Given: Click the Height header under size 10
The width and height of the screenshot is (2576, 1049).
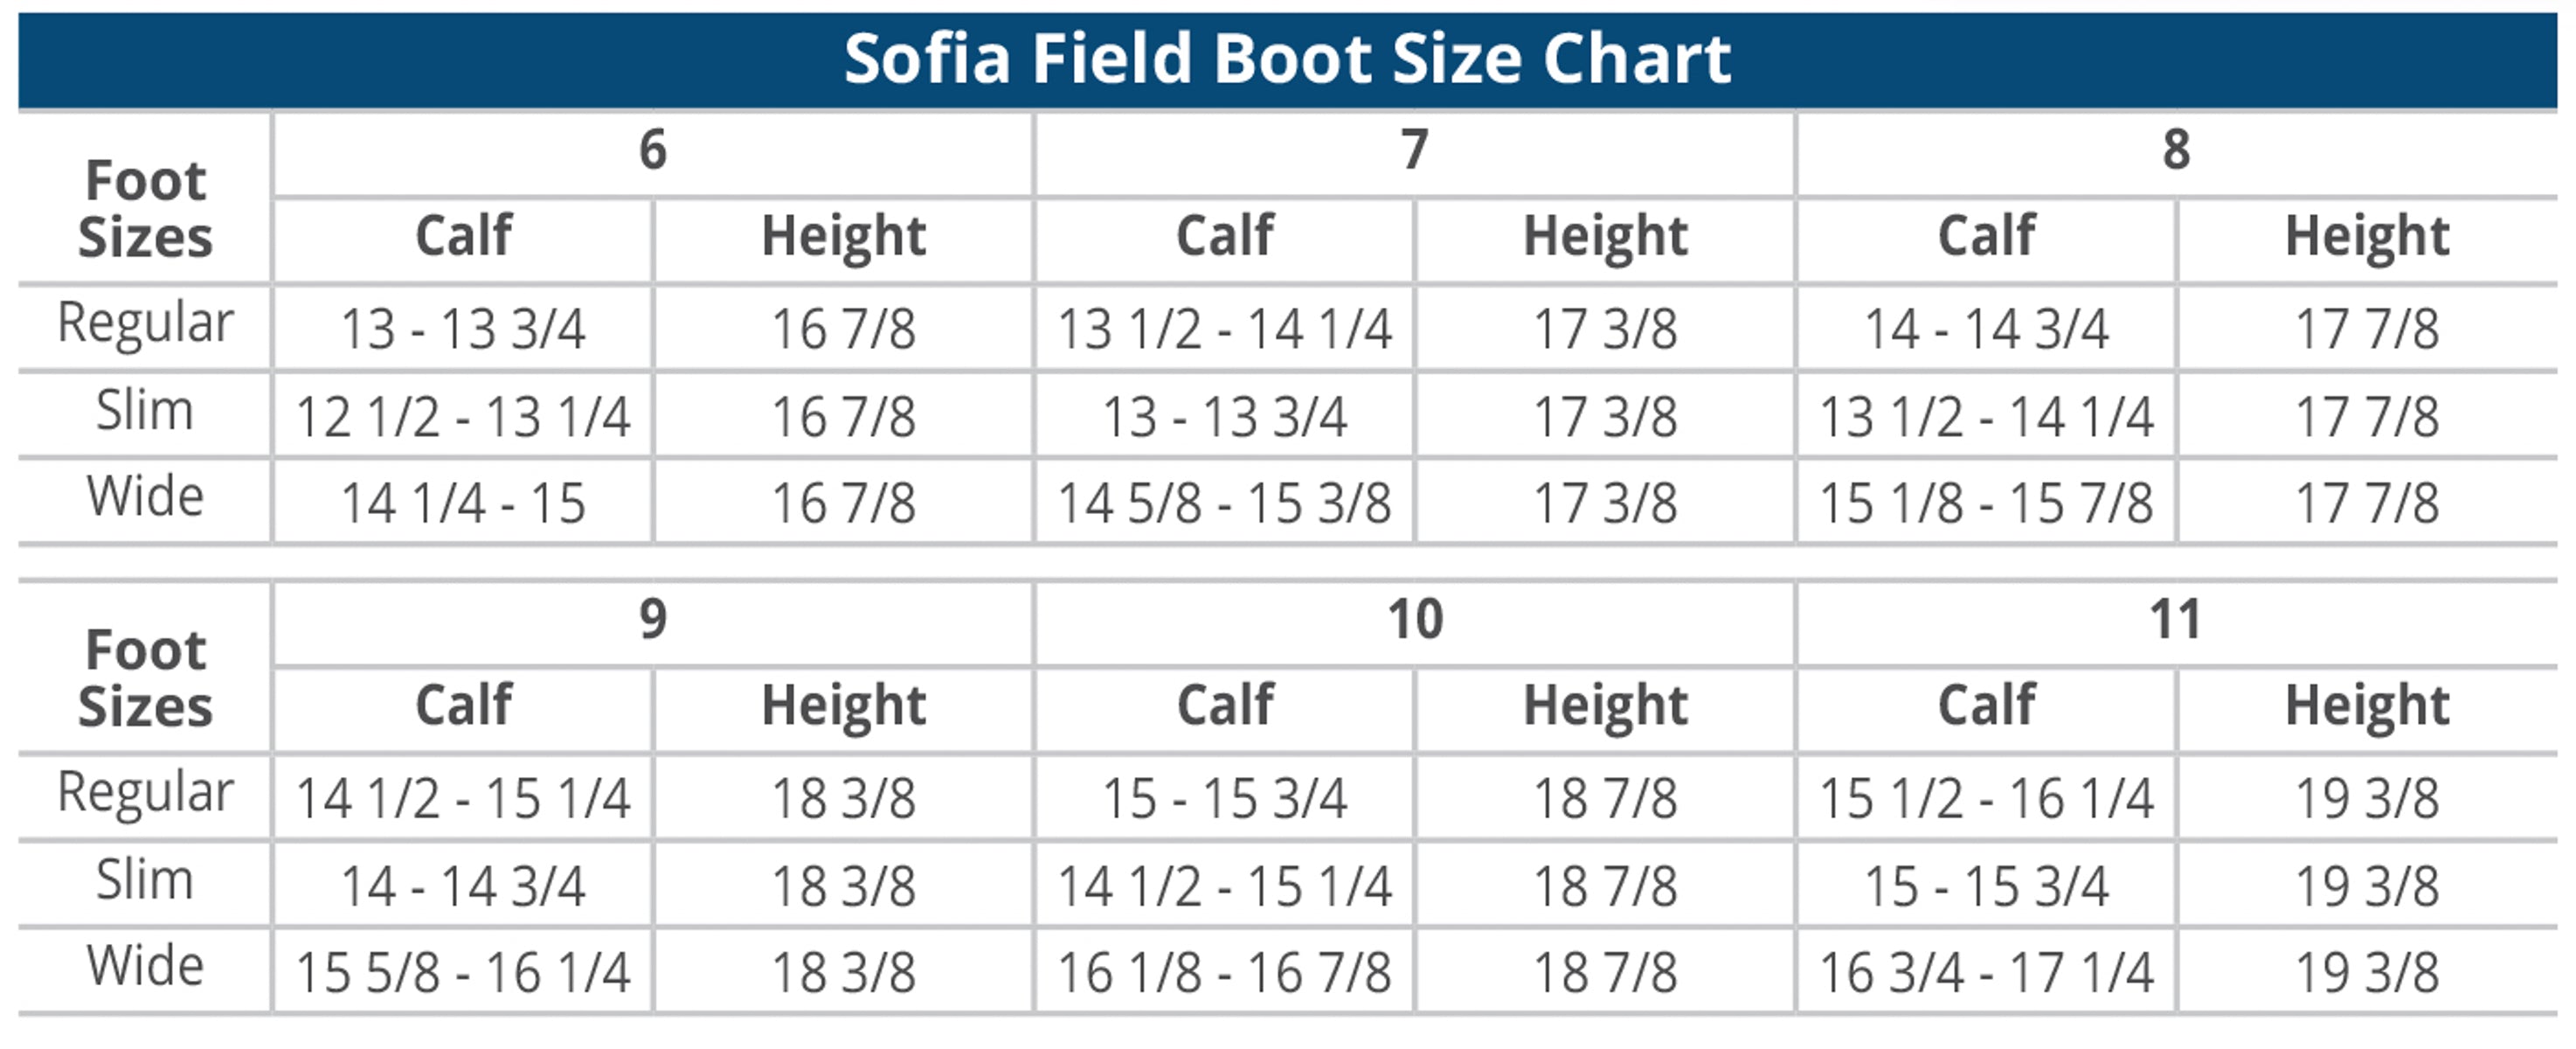Looking at the screenshot, I should point(1605,706).
